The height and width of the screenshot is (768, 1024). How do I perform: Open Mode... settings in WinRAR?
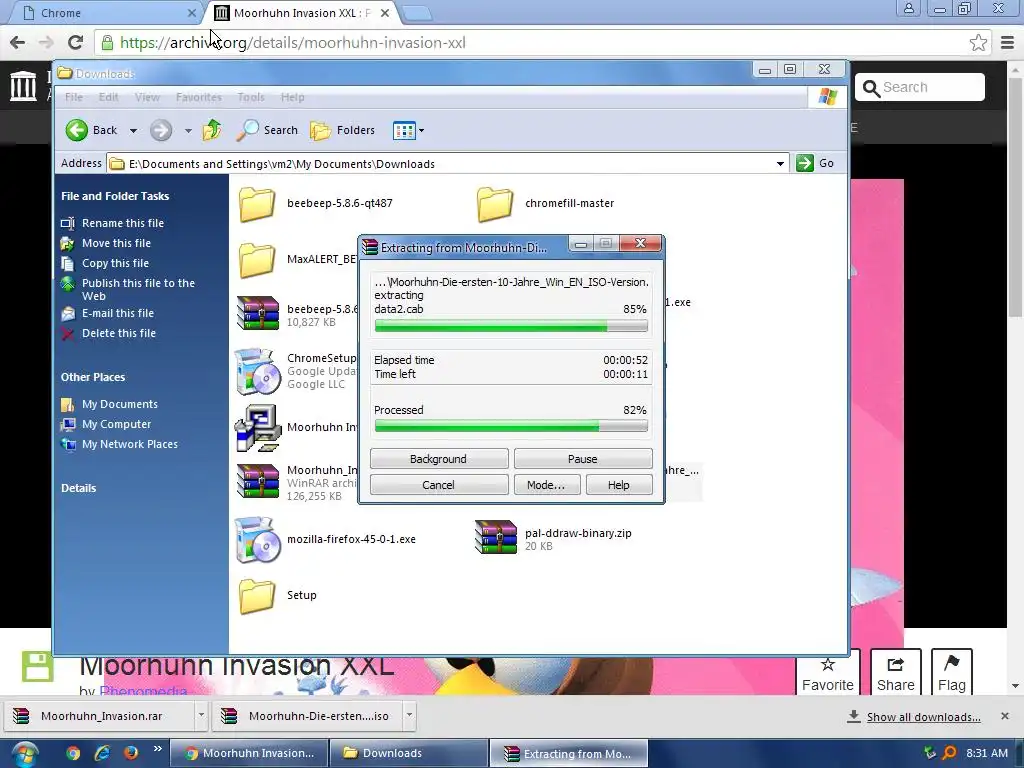click(x=546, y=485)
